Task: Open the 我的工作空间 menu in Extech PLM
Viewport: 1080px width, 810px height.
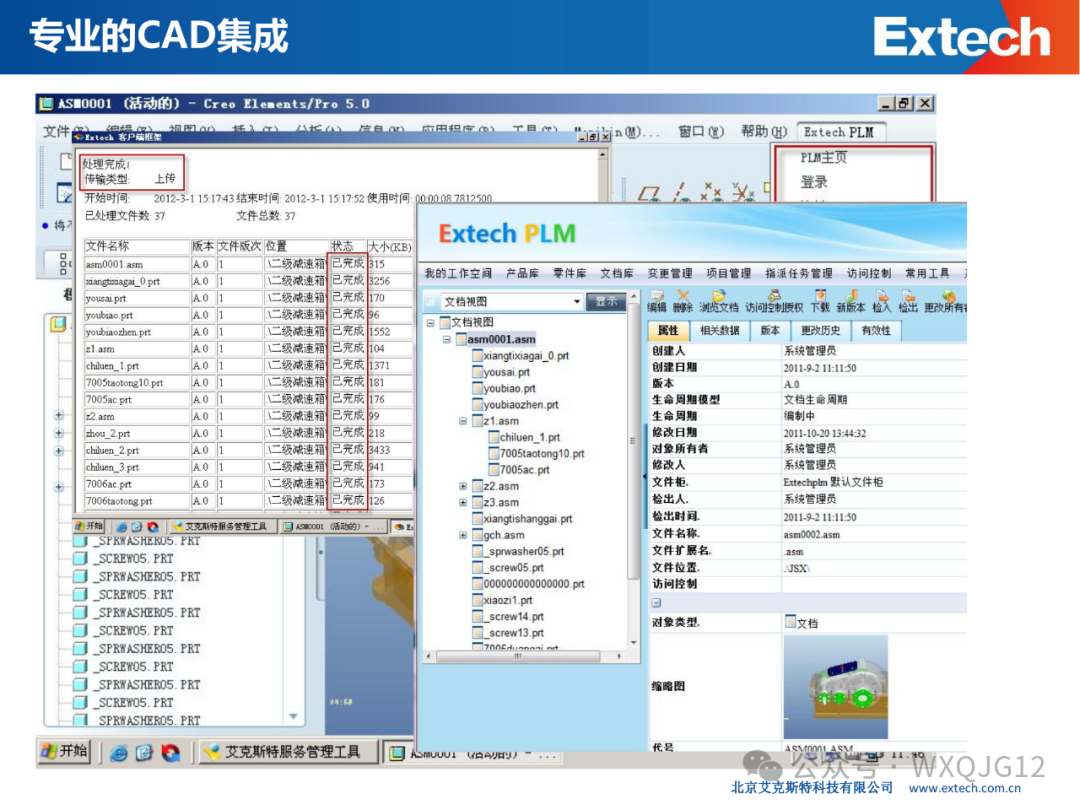Action: tap(457, 273)
